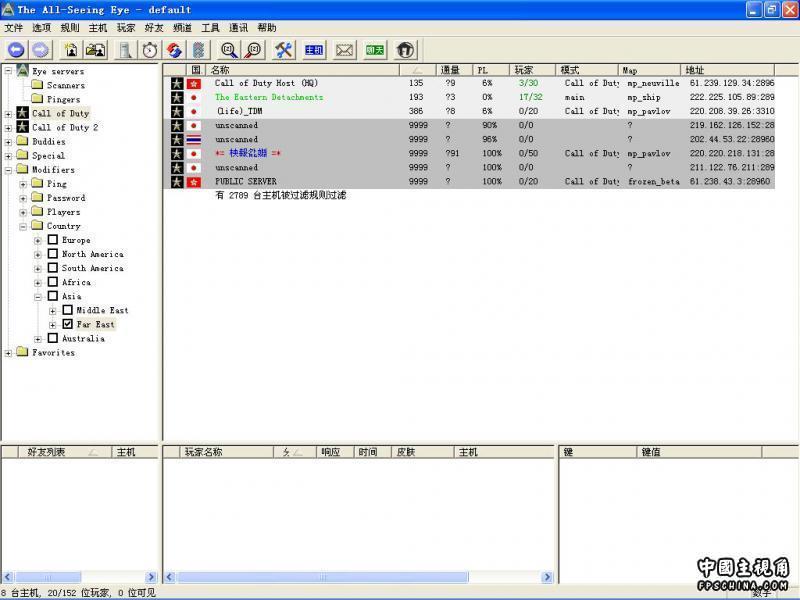Image resolution: width=800 pixels, height=600 pixels.
Task: Open the 规则 menu
Action: click(70, 28)
